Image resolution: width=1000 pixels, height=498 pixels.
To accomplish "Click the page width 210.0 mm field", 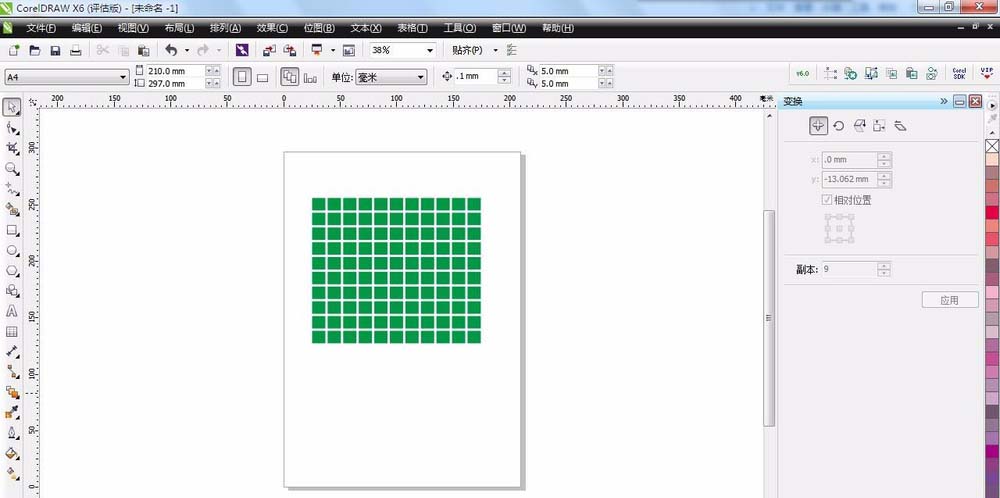I will pos(175,71).
